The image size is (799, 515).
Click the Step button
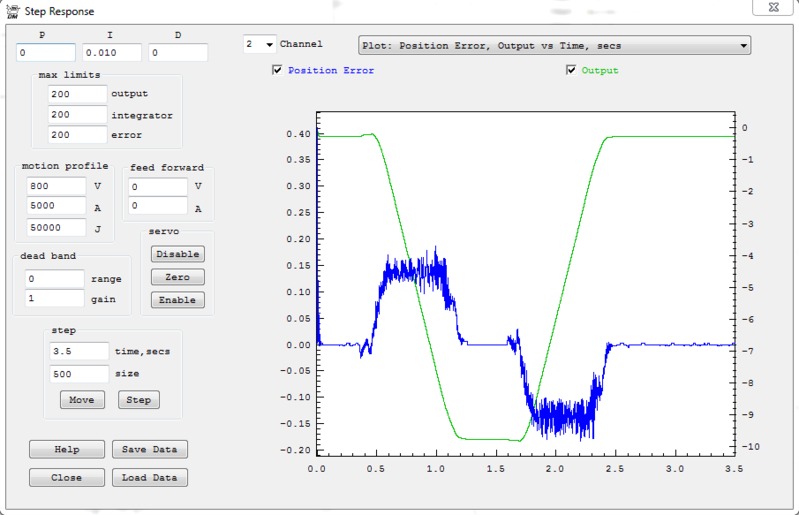[139, 400]
